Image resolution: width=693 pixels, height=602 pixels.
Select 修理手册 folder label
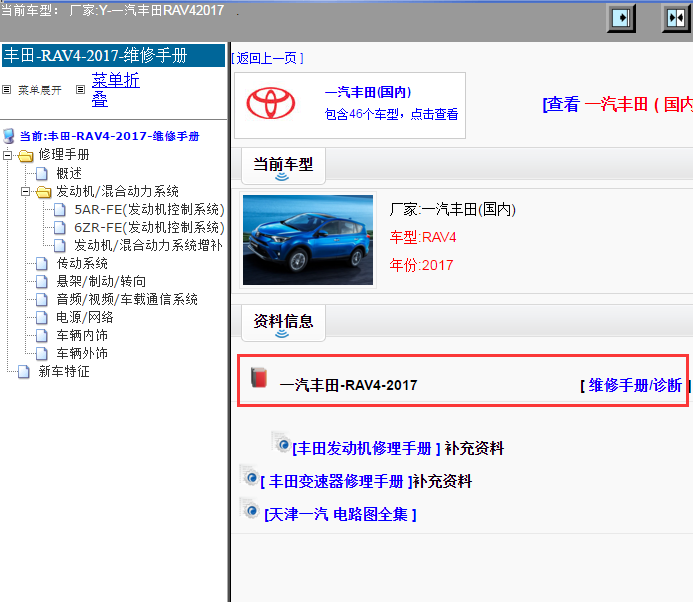tap(64, 155)
